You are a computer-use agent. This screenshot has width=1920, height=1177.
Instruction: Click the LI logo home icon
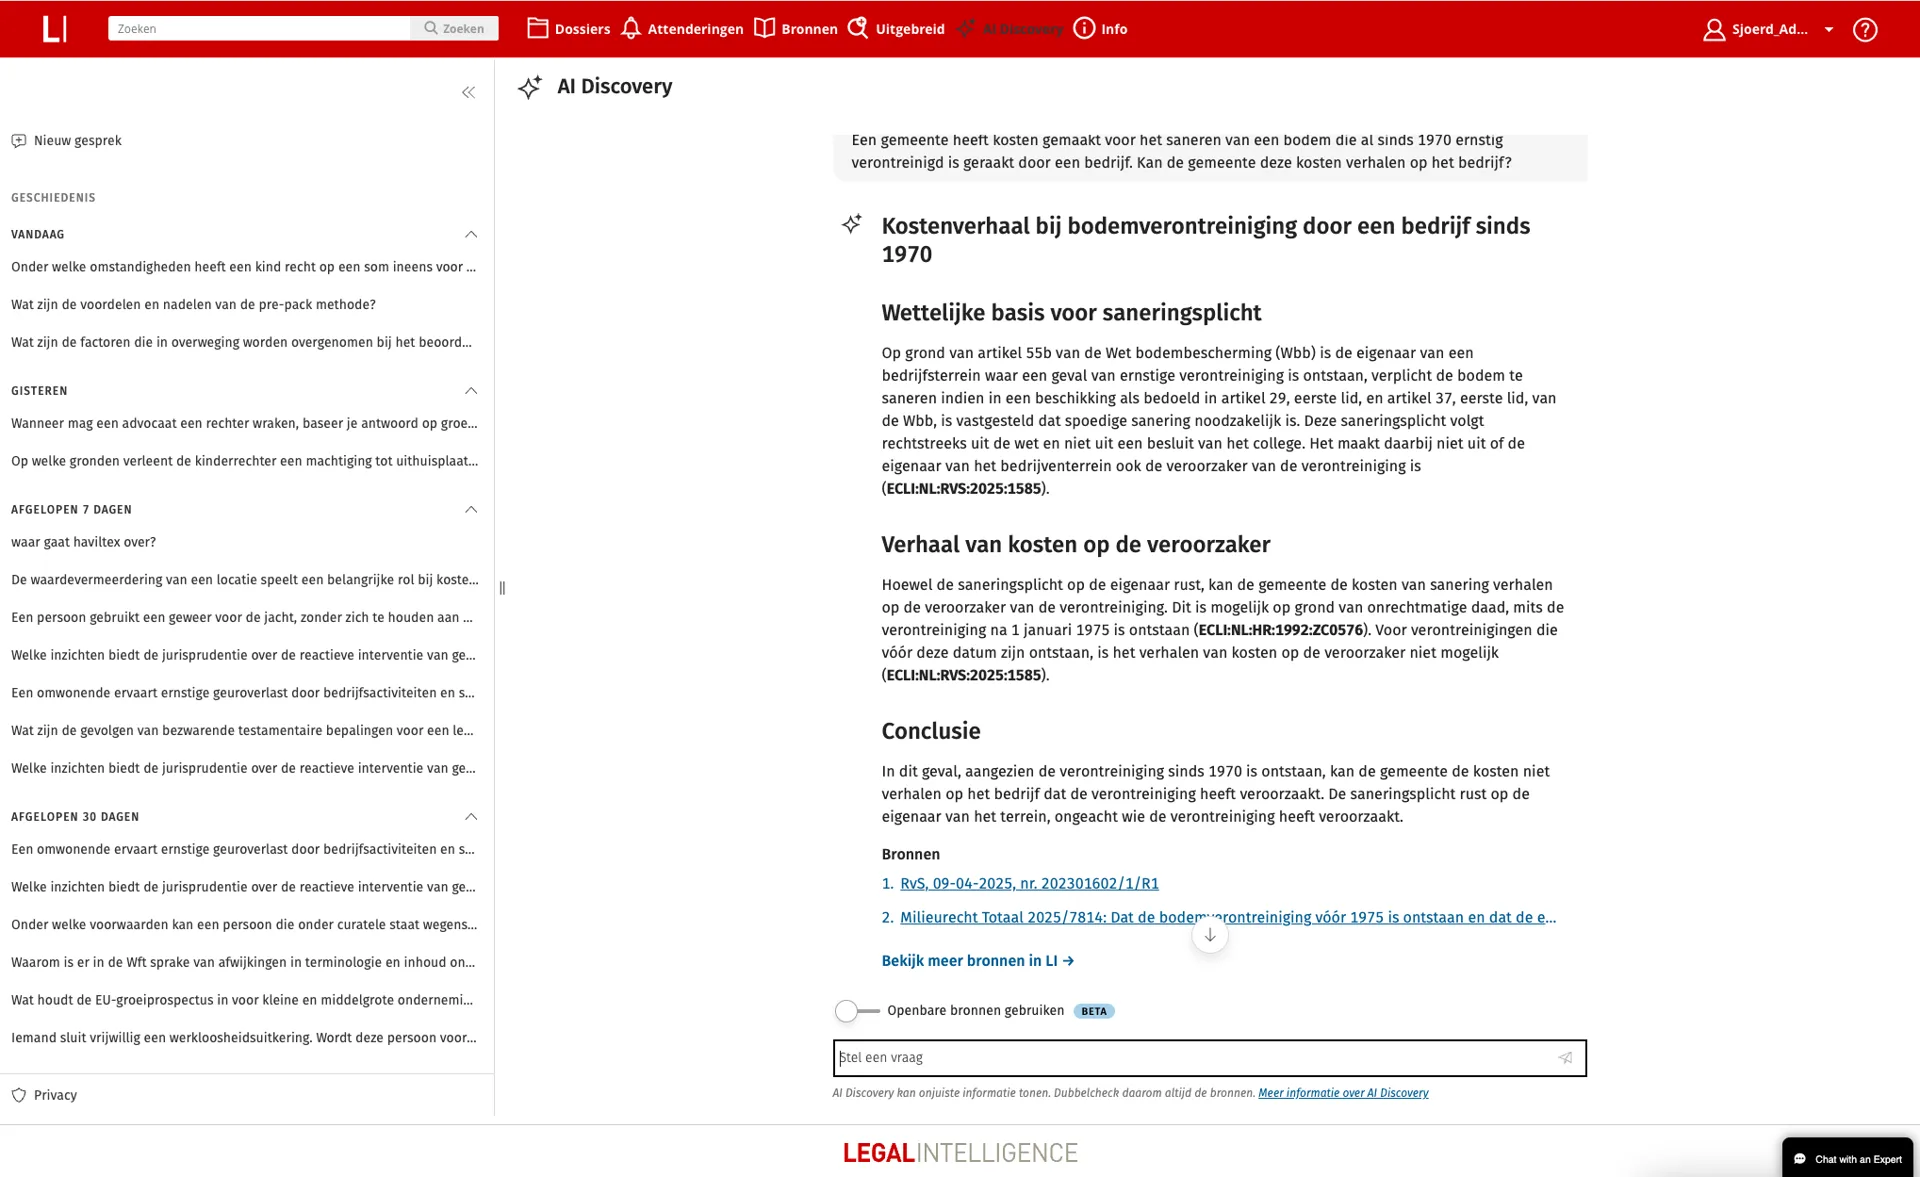point(55,29)
